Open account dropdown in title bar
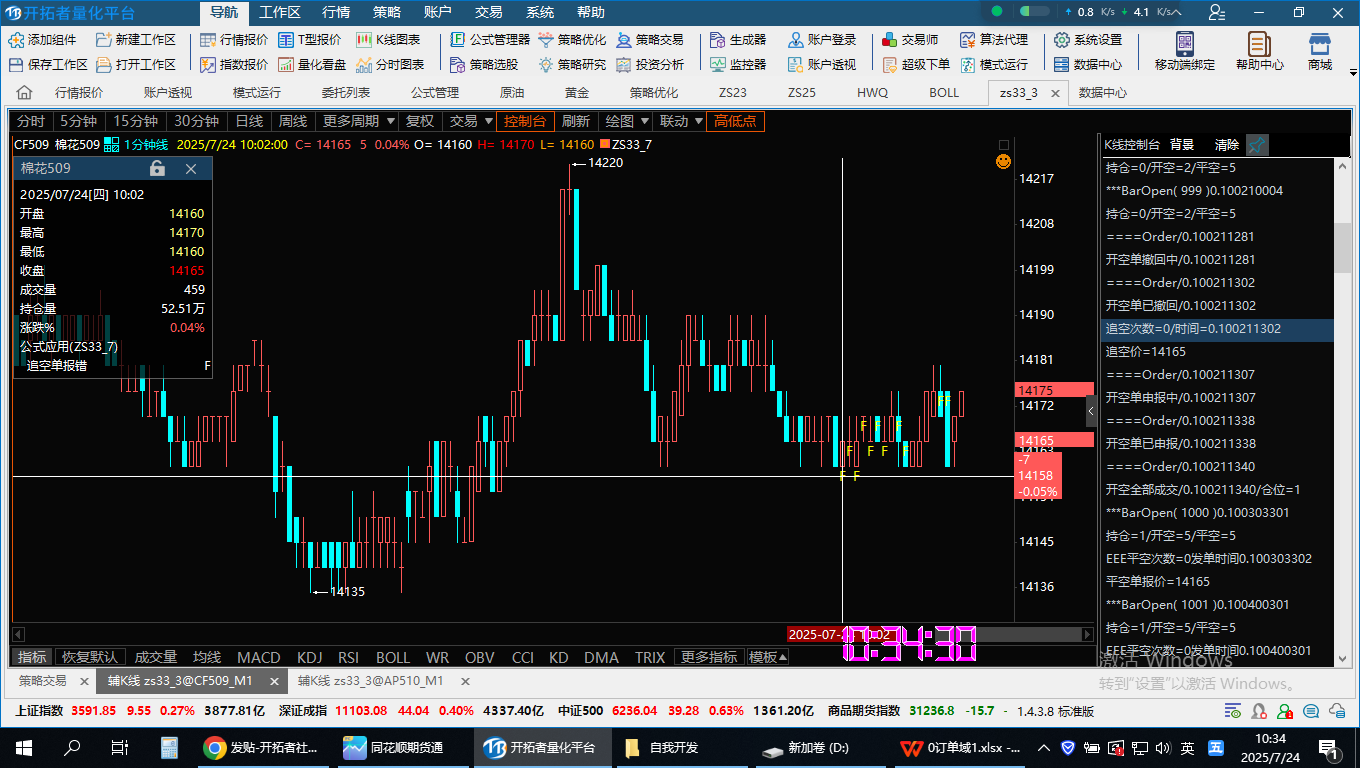 [1216, 12]
